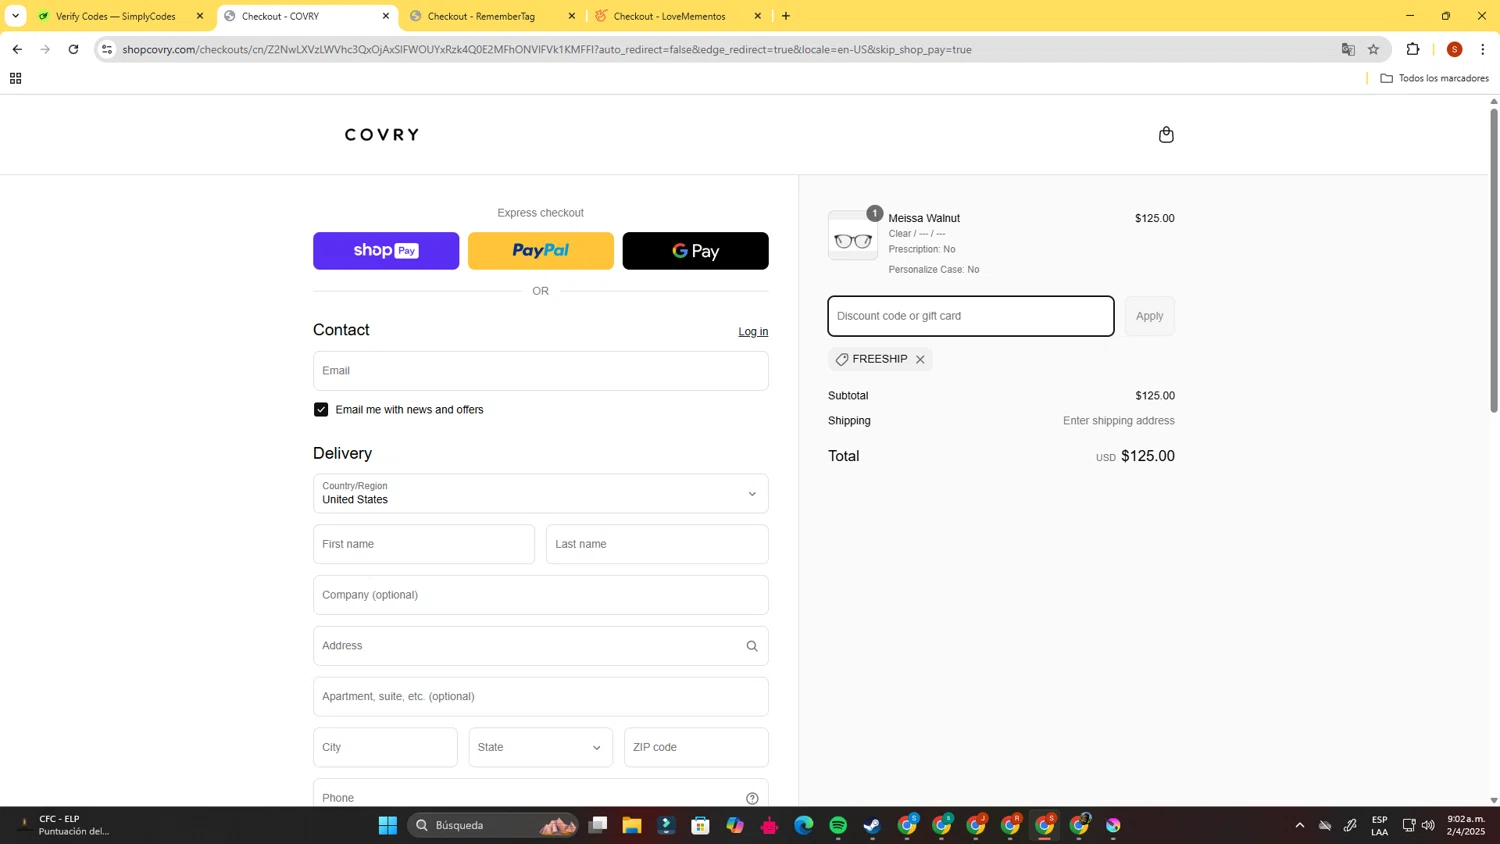Focus the Company (optional) field
The width and height of the screenshot is (1500, 844).
[541, 595]
